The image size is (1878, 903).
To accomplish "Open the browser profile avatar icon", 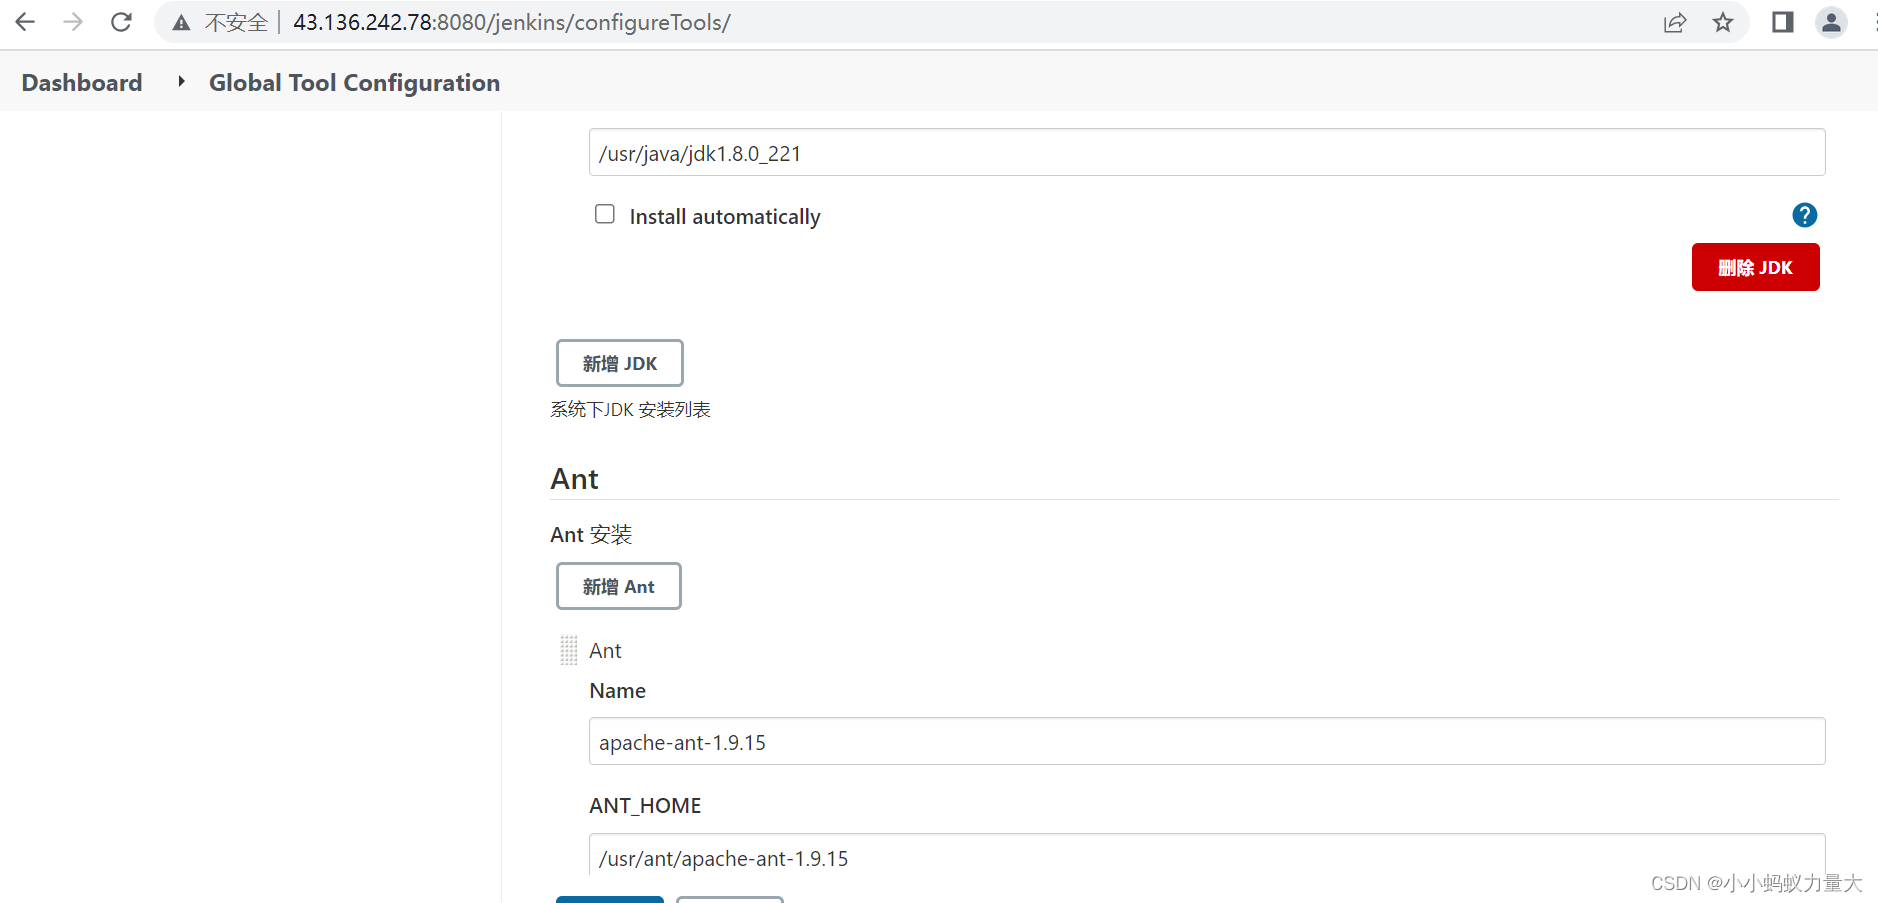I will [x=1832, y=22].
